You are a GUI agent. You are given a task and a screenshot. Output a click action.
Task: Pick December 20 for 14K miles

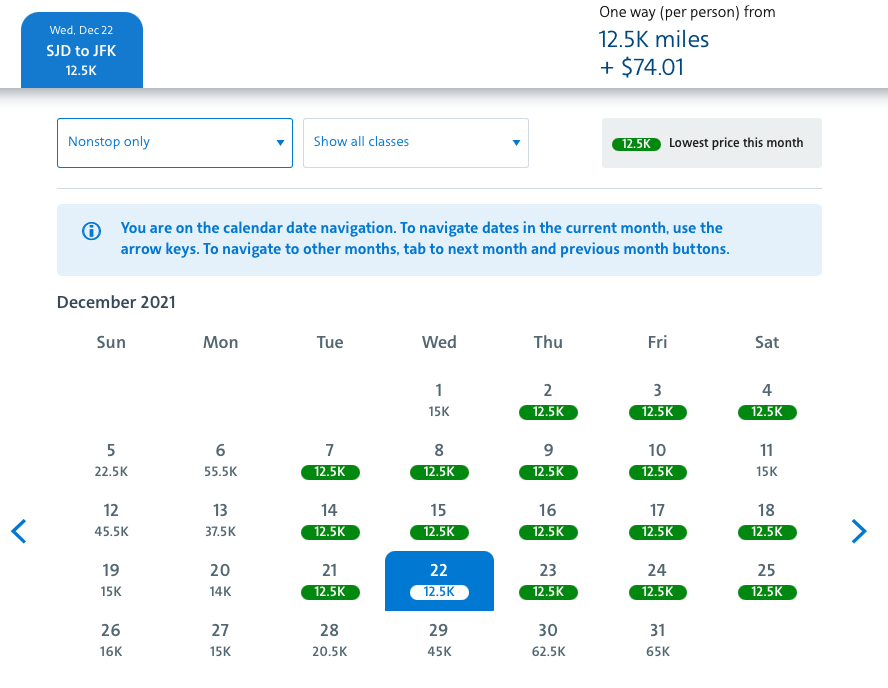(x=220, y=580)
